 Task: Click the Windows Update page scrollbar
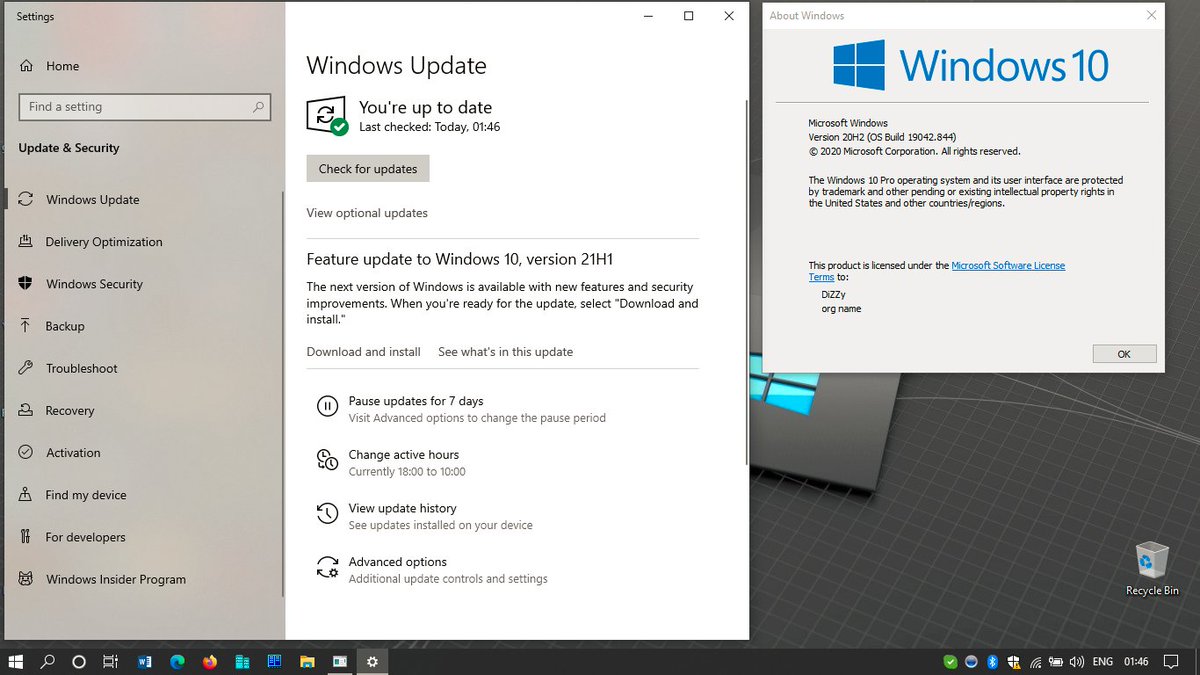coord(745,283)
